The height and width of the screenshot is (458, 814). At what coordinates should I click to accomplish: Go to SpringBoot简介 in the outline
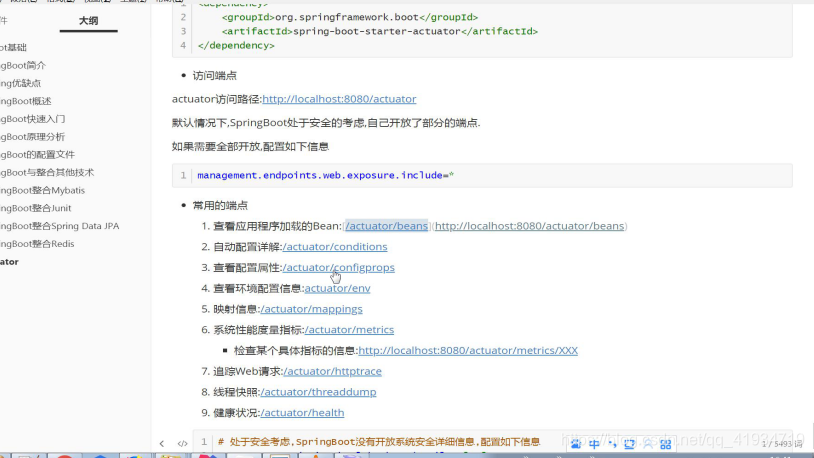[x=23, y=65]
